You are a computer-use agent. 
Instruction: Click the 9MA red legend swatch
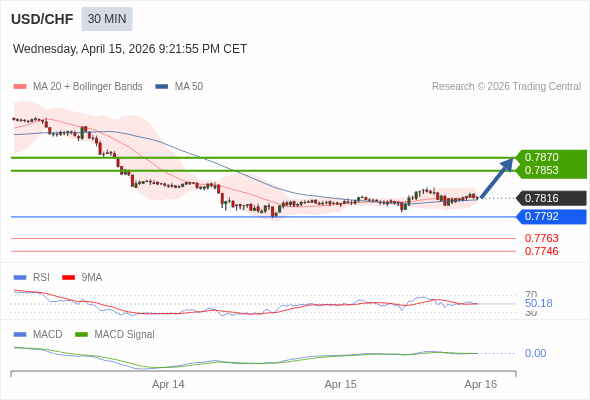point(68,278)
